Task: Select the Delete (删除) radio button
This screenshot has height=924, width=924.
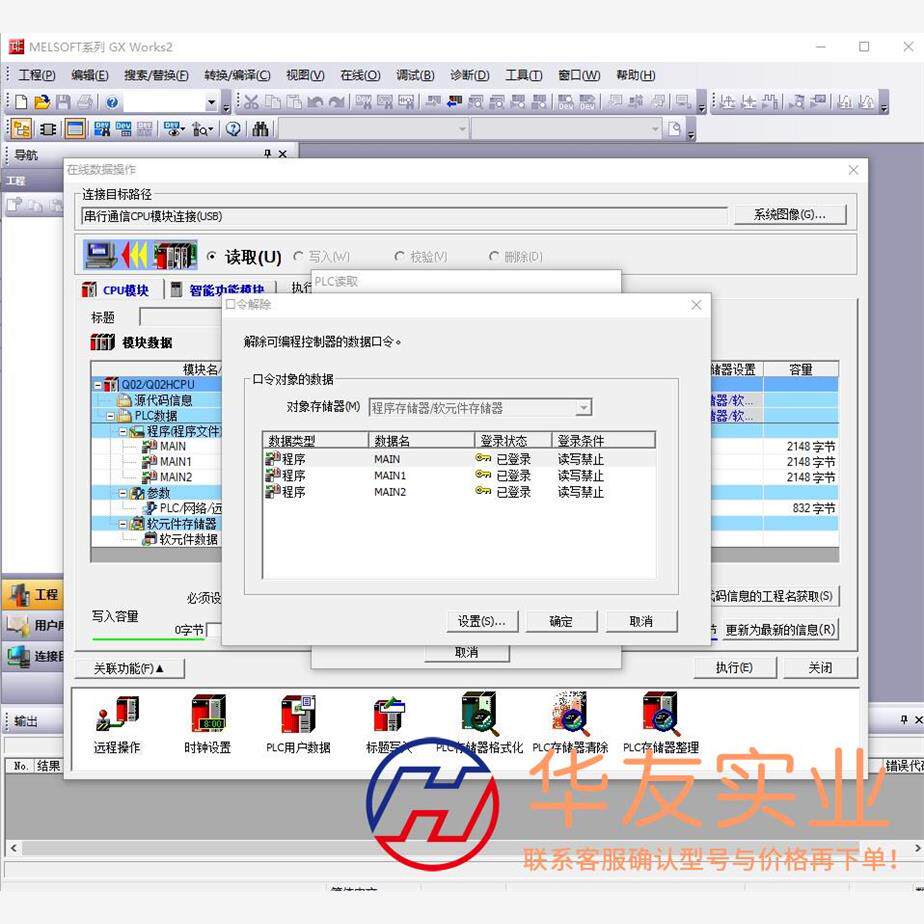Action: [x=494, y=256]
